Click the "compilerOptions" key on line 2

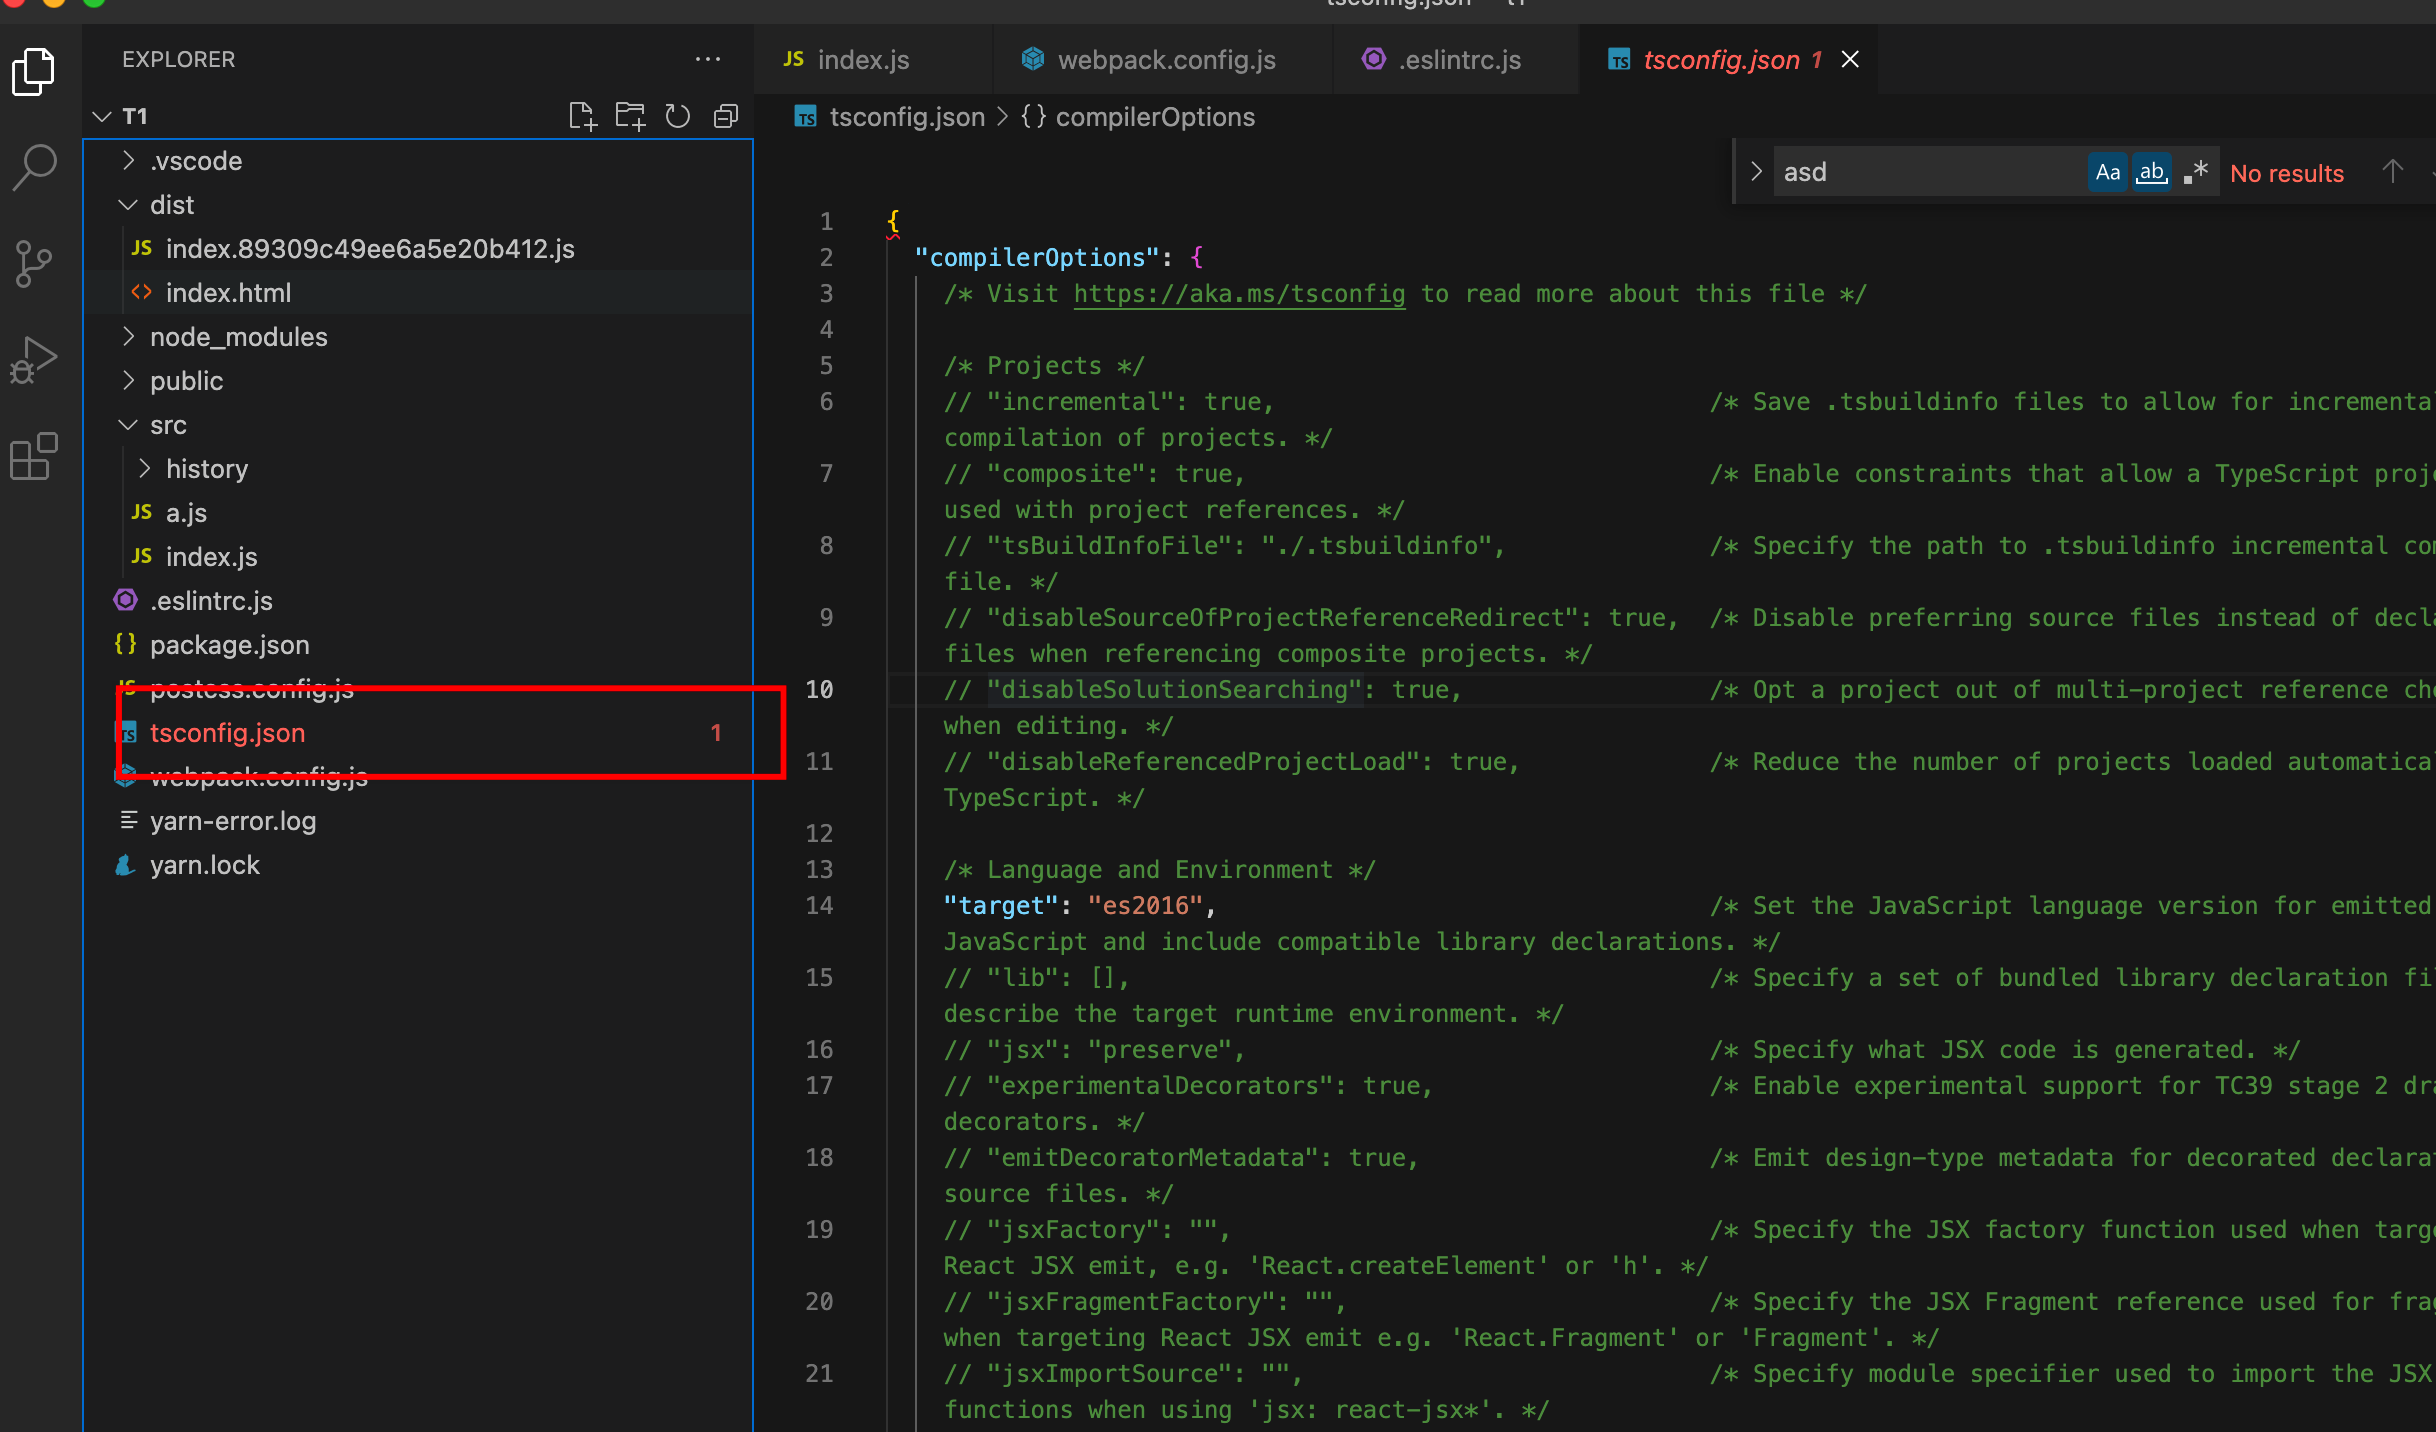point(1037,258)
